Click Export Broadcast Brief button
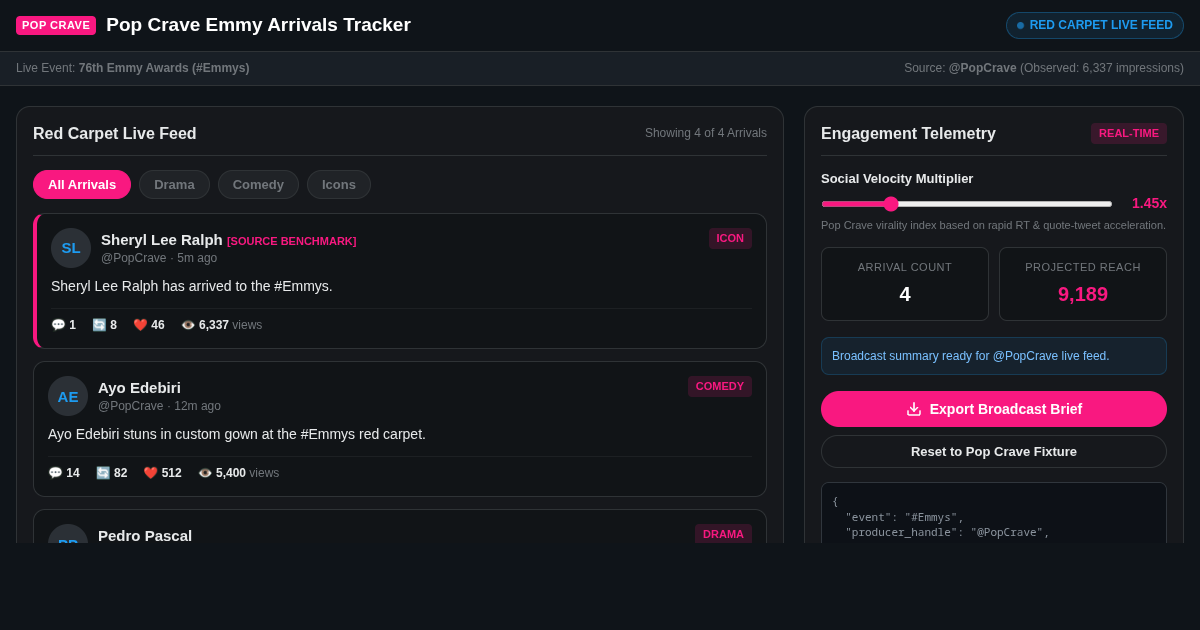 coord(994,409)
